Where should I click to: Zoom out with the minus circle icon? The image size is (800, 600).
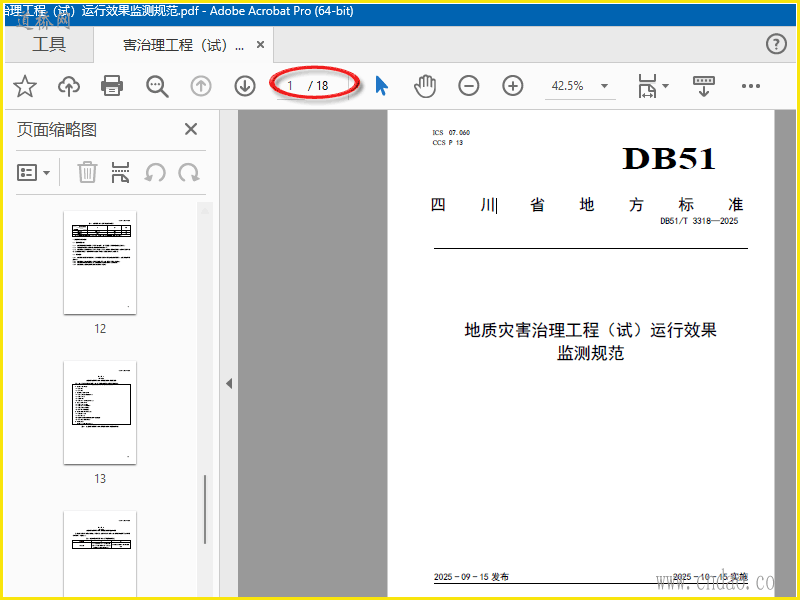(x=468, y=86)
